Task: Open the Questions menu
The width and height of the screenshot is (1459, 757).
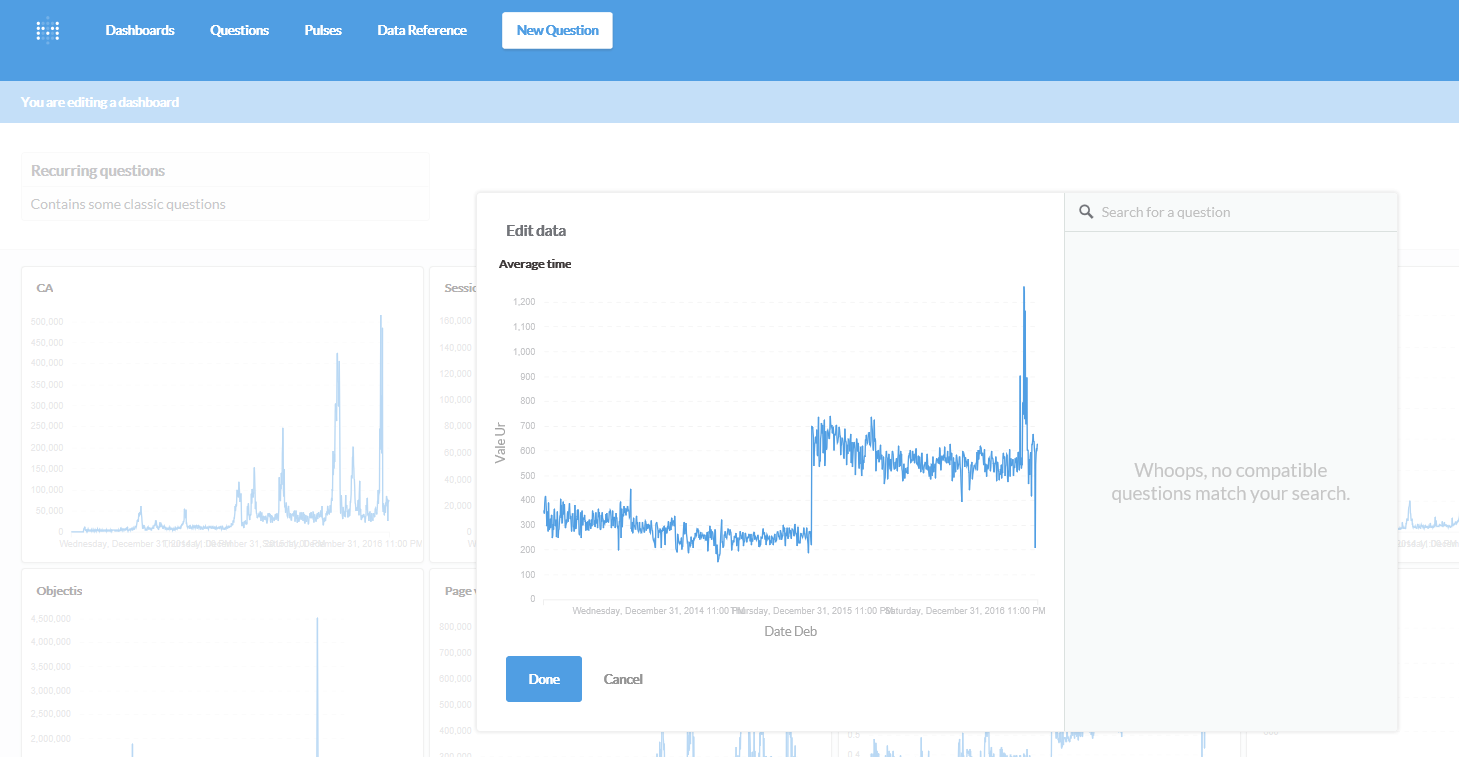Action: pyautogui.click(x=239, y=30)
